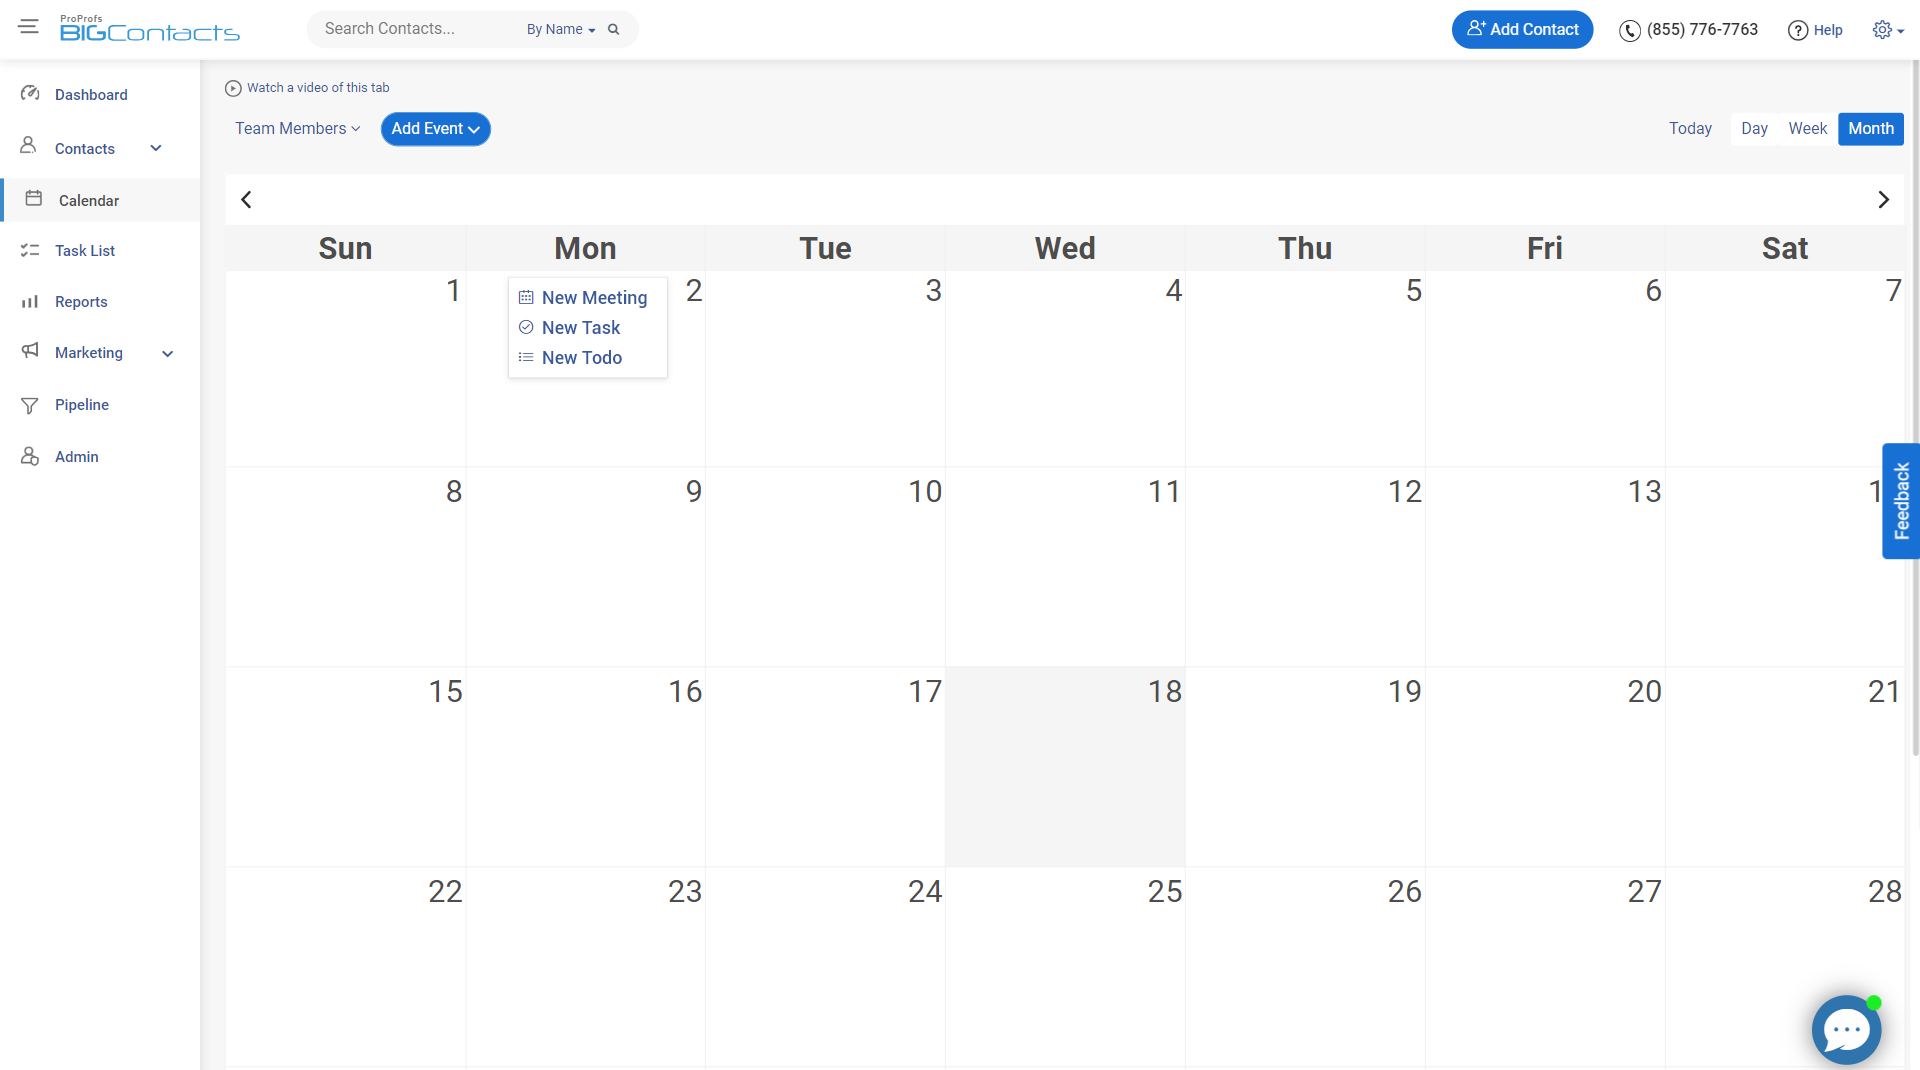Click the Task List checklist icon

tap(30, 250)
